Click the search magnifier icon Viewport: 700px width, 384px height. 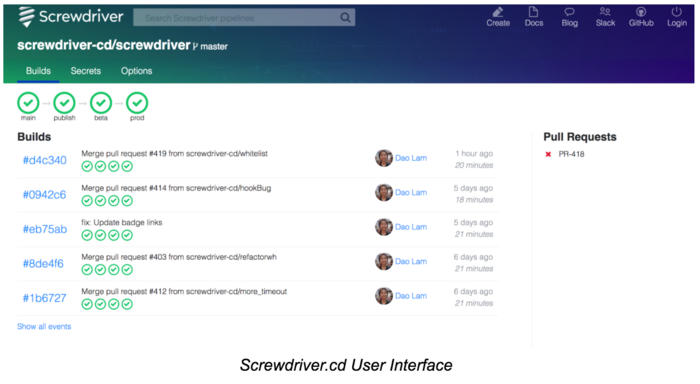pos(345,17)
